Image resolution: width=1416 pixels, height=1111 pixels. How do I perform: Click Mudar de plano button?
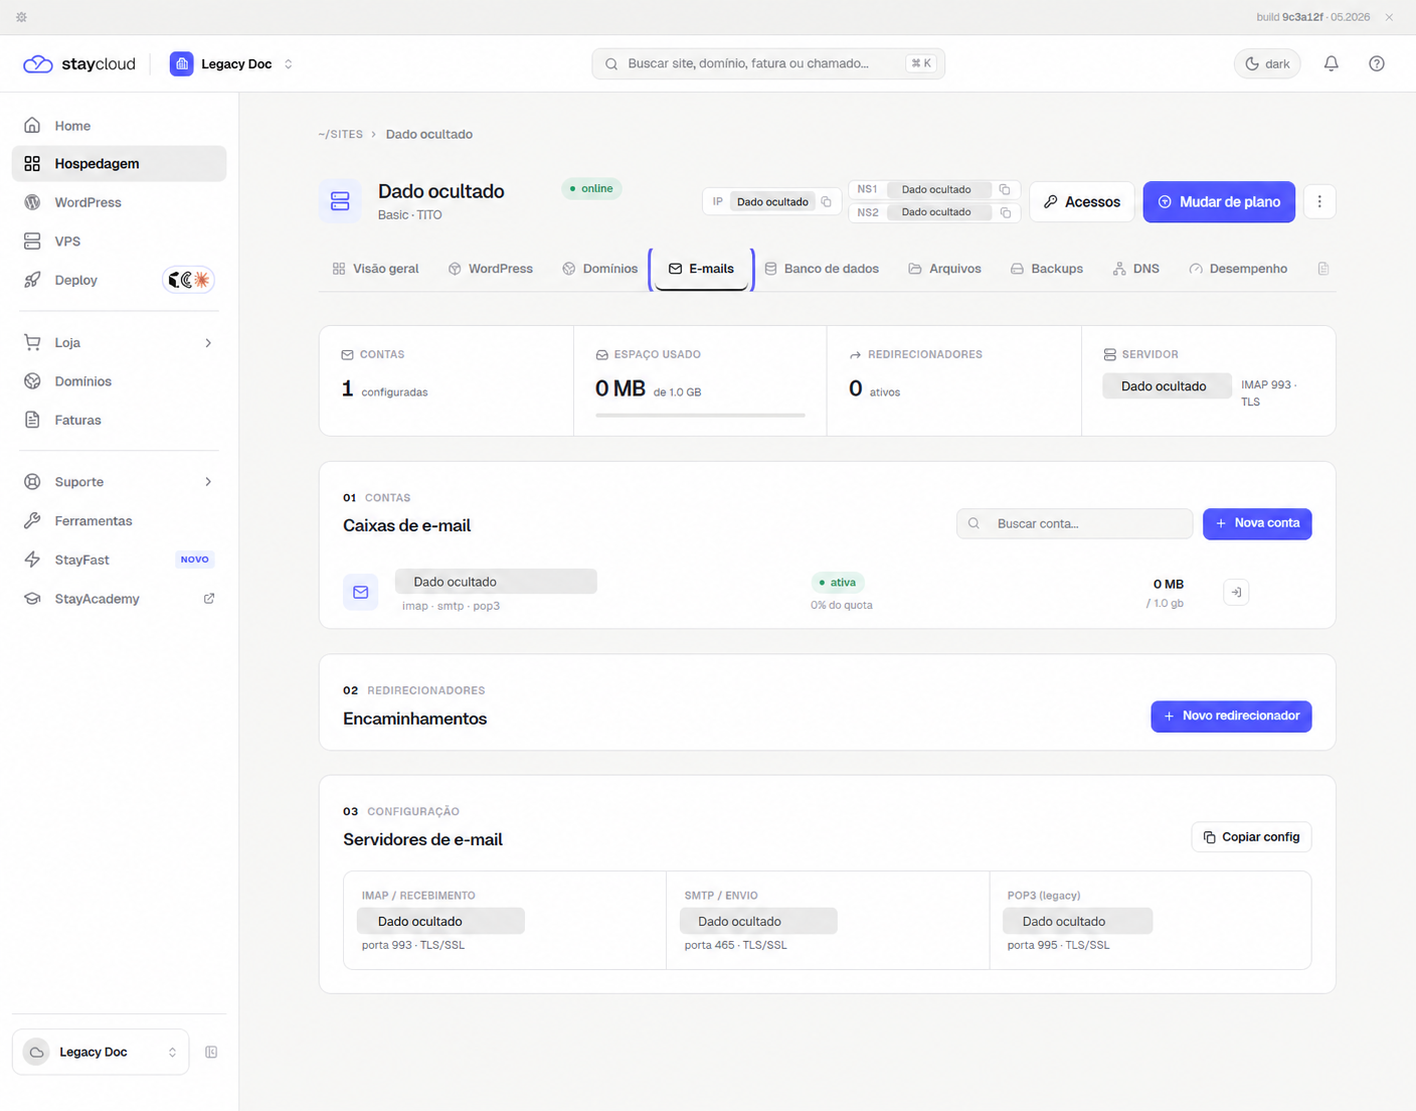pos(1219,202)
